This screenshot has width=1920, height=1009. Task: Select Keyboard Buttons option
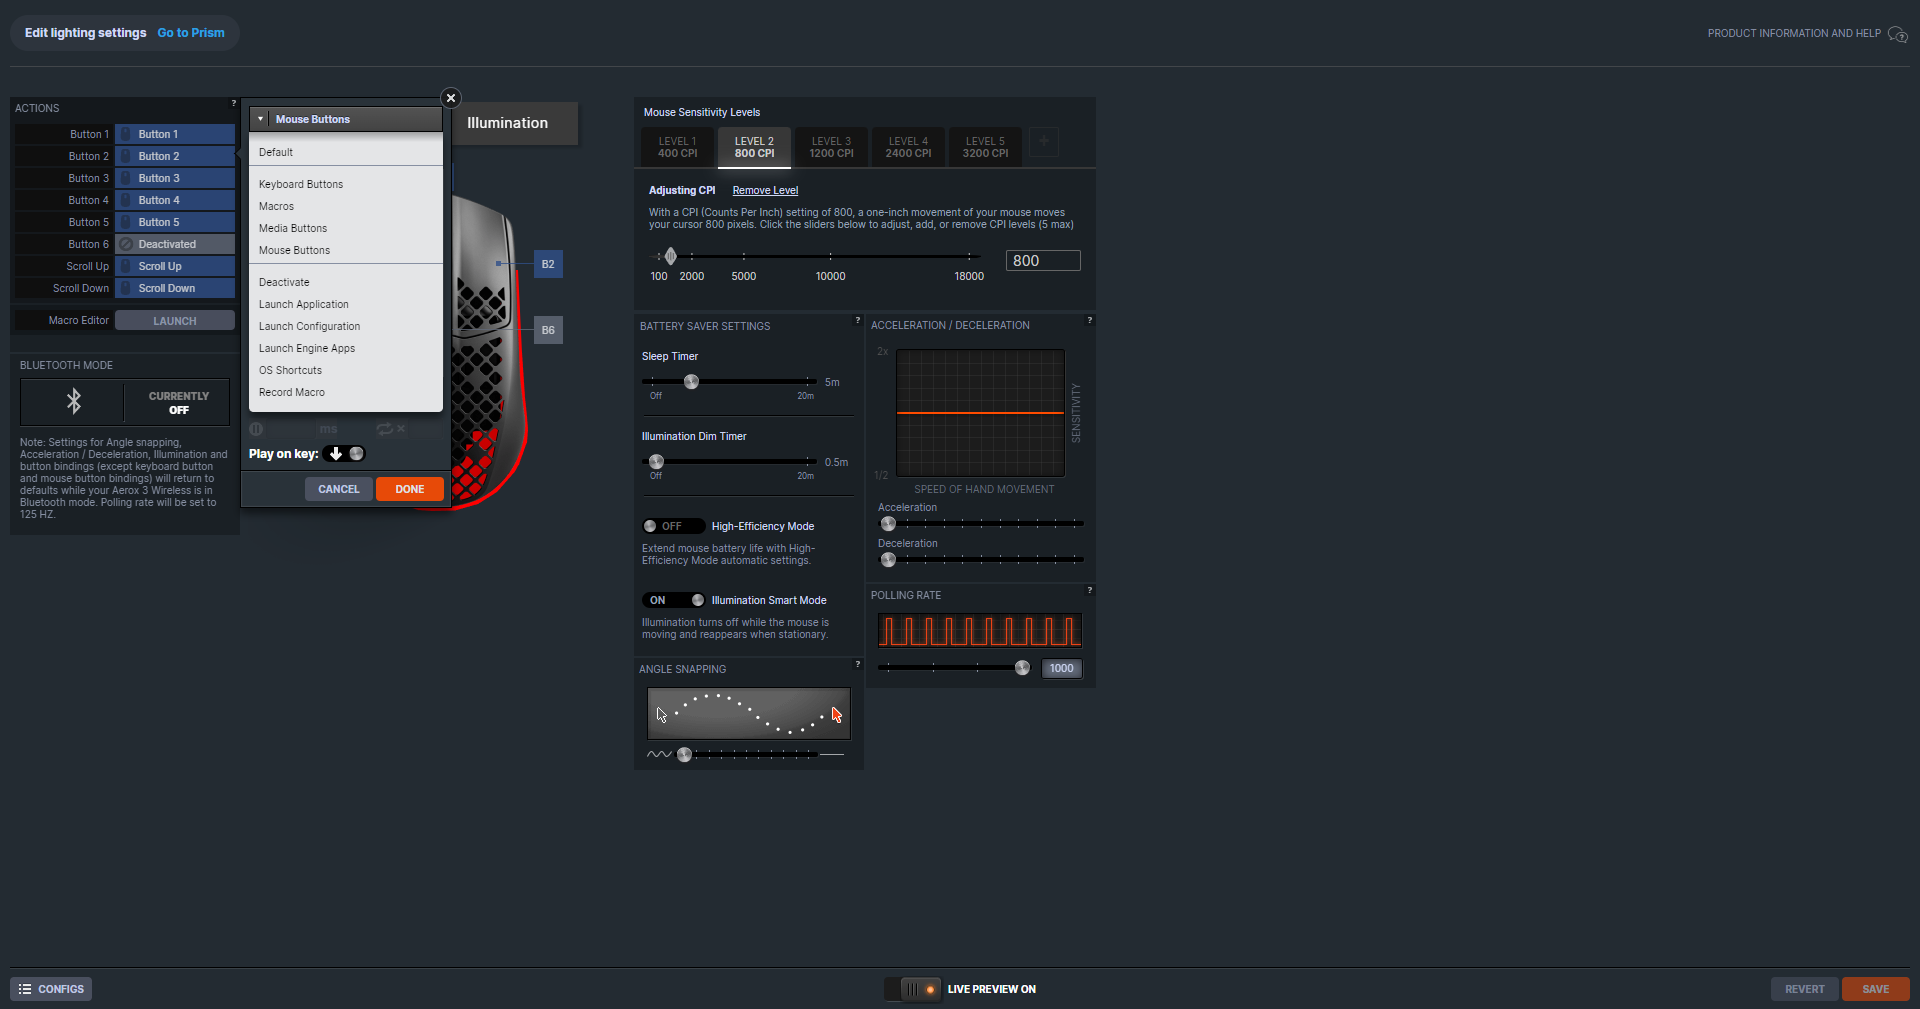pos(346,184)
